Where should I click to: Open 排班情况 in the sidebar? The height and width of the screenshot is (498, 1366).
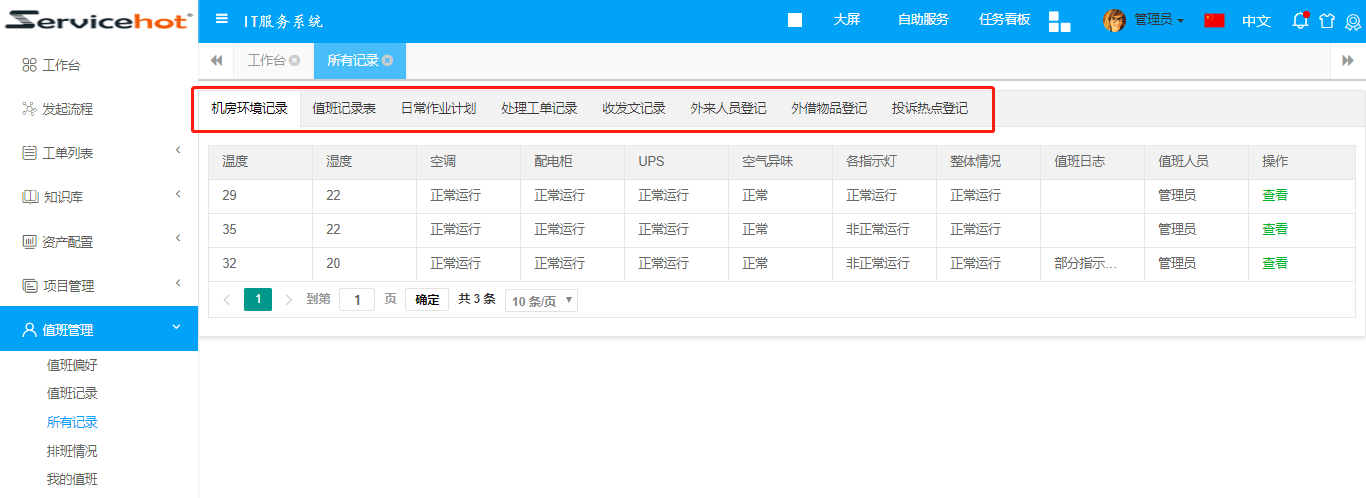coord(72,451)
